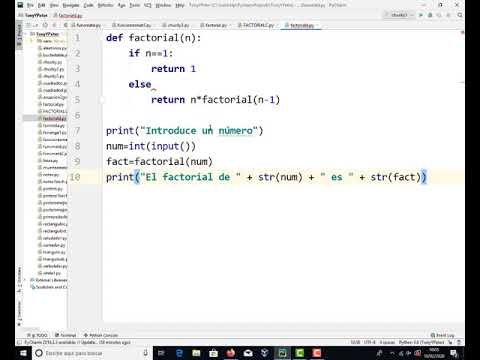Open the Event Log
480x360 pixels.
[x=443, y=335]
